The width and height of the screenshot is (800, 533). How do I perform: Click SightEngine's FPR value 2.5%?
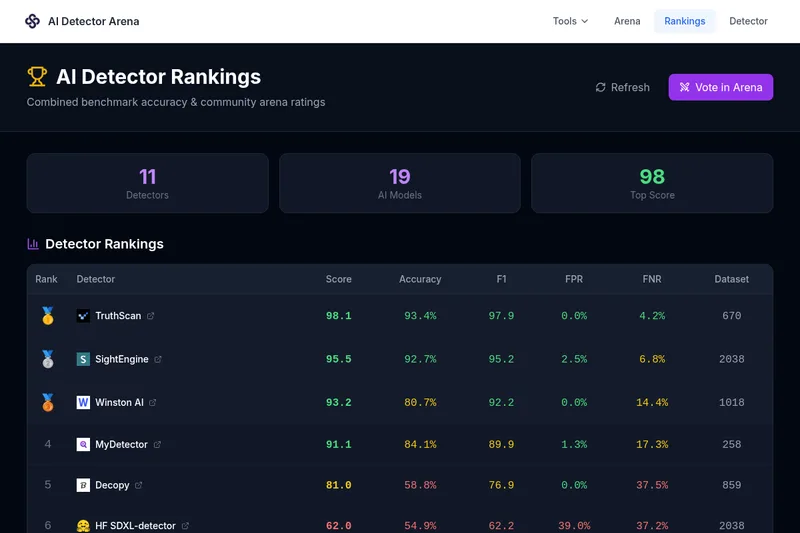click(574, 359)
